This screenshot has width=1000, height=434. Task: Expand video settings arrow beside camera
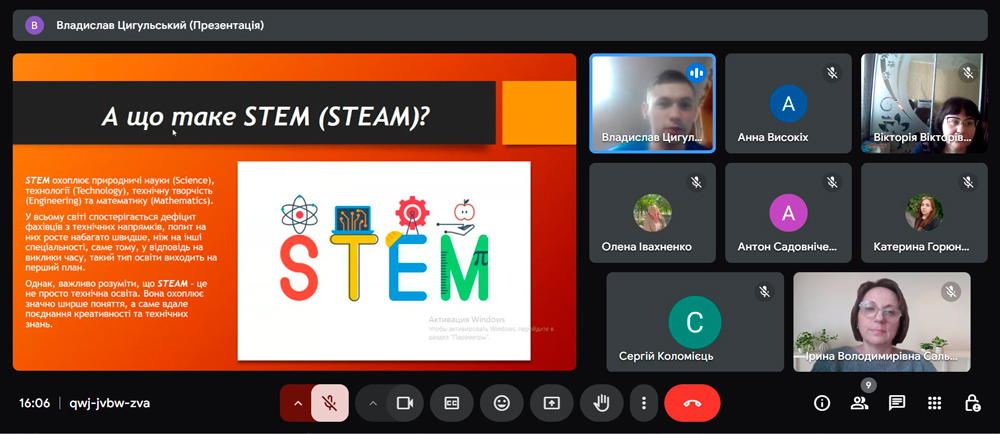pos(373,403)
